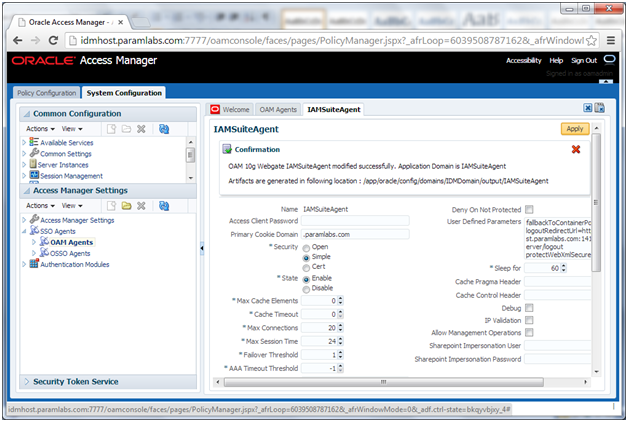Click the Accessibility link
The width and height of the screenshot is (628, 422).
[523, 60]
